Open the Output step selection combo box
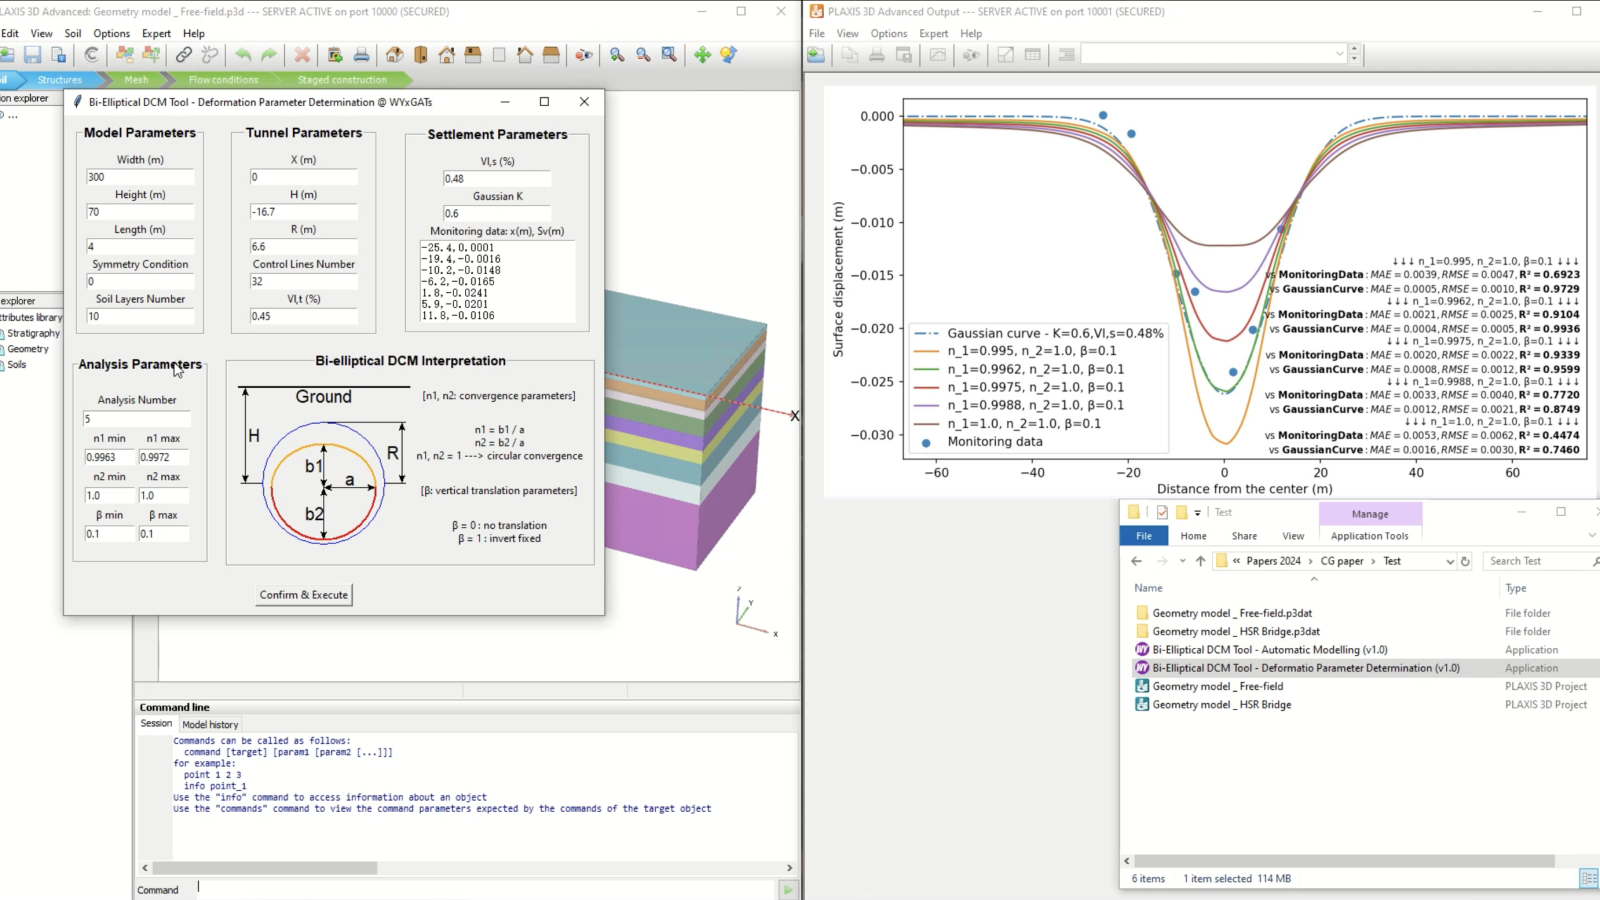 (x=1213, y=54)
